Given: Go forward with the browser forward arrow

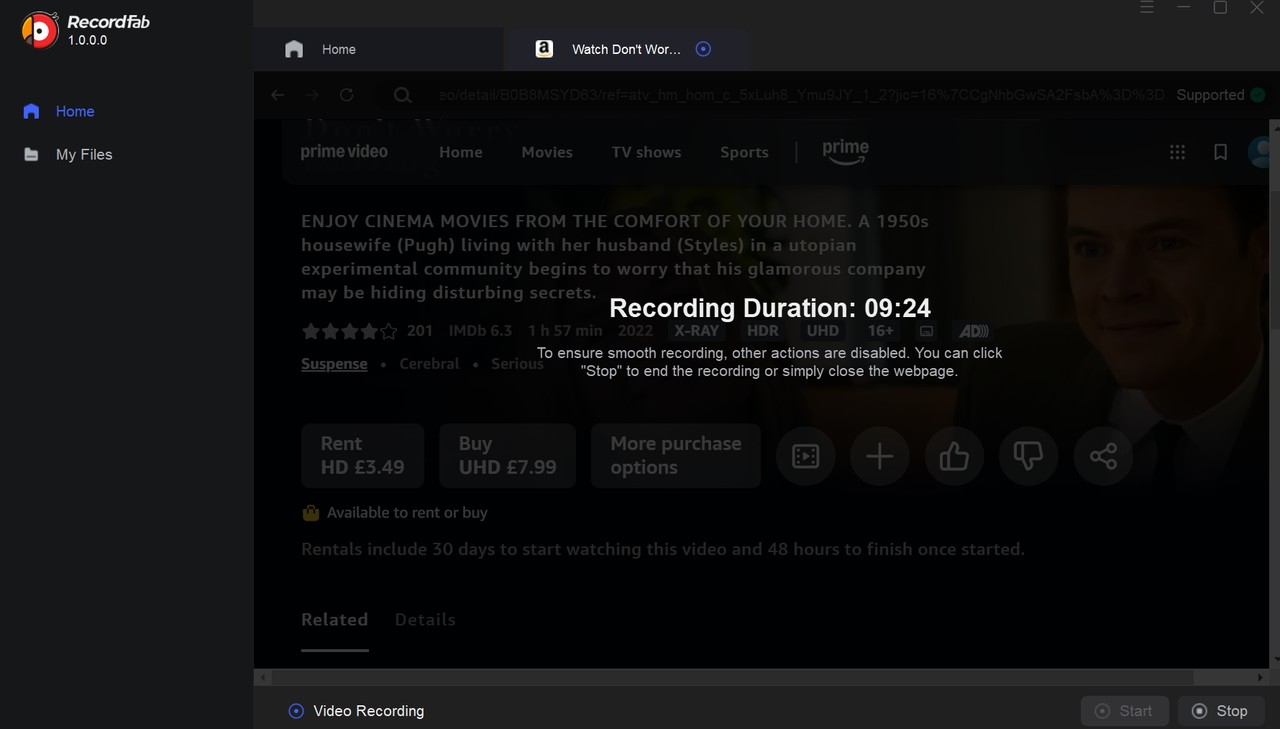Looking at the screenshot, I should [312, 95].
